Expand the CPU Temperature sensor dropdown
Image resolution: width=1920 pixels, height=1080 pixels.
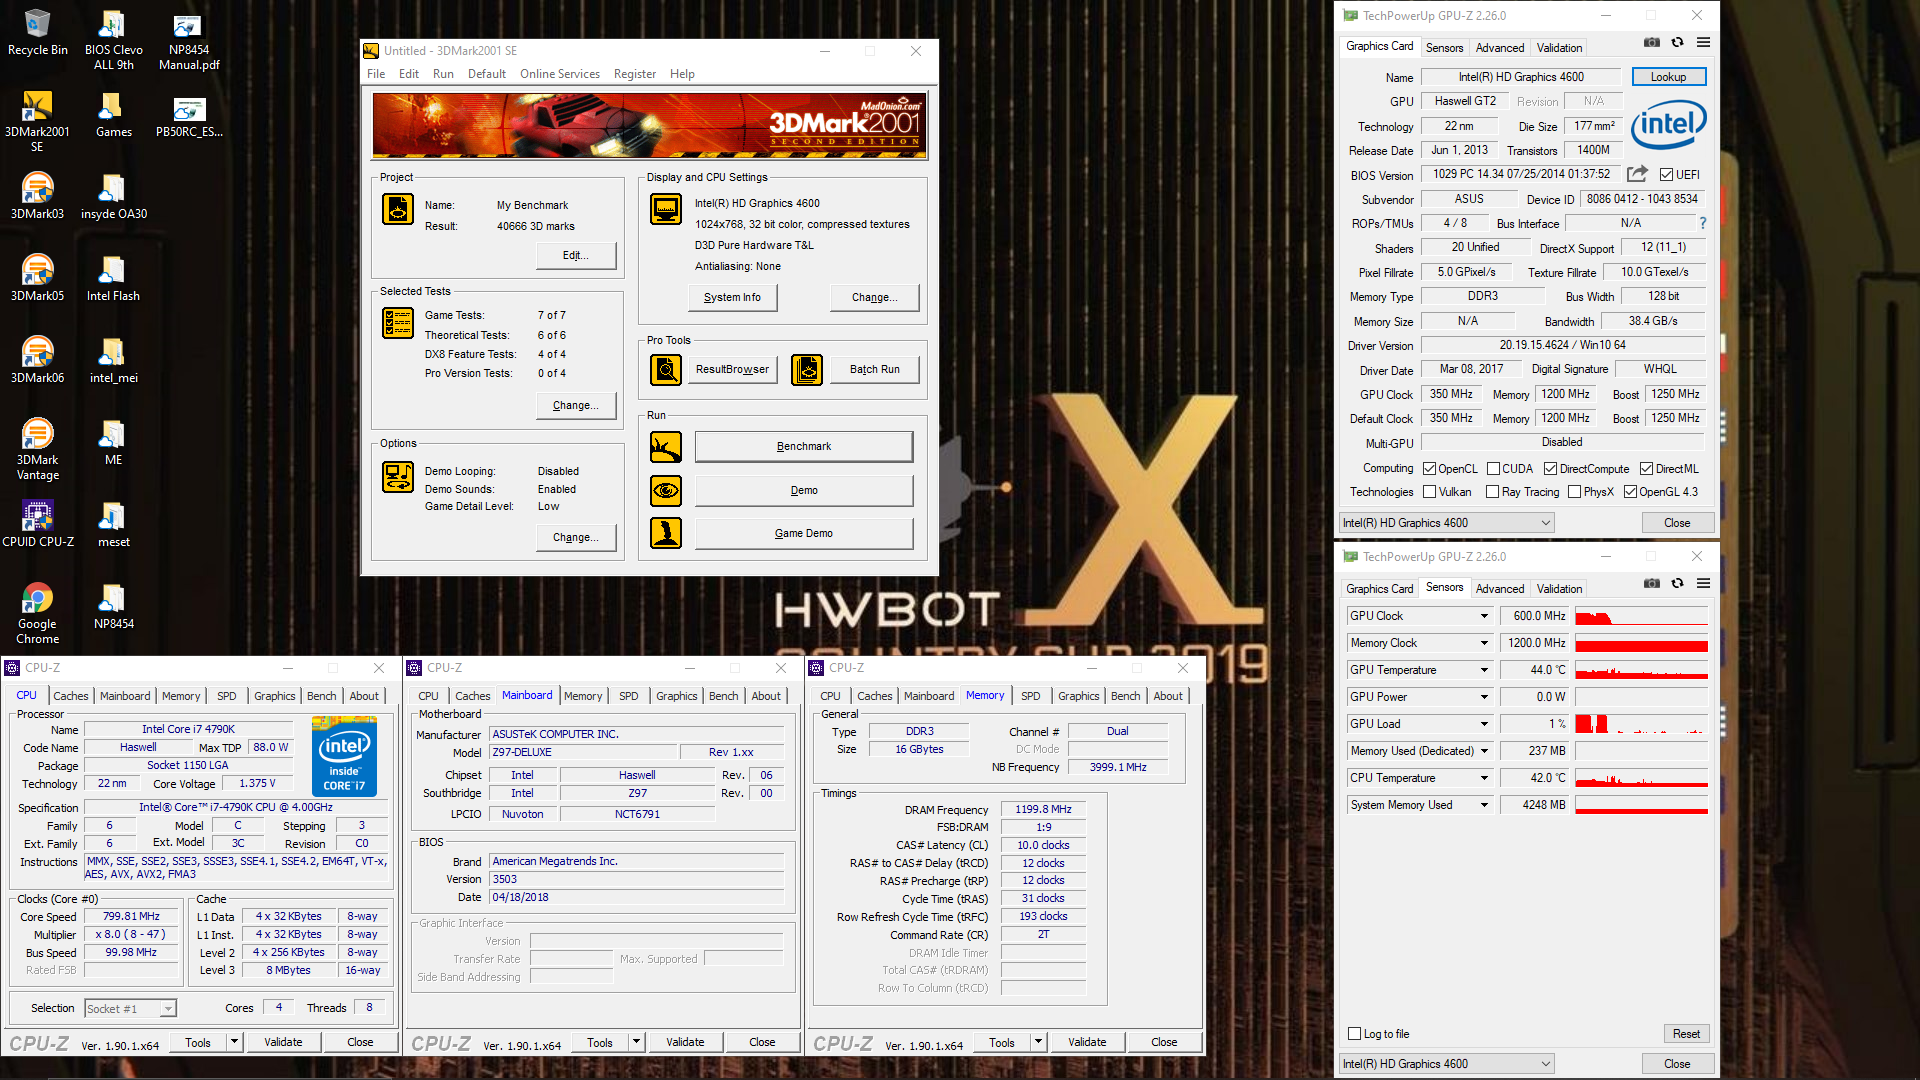click(x=1484, y=778)
